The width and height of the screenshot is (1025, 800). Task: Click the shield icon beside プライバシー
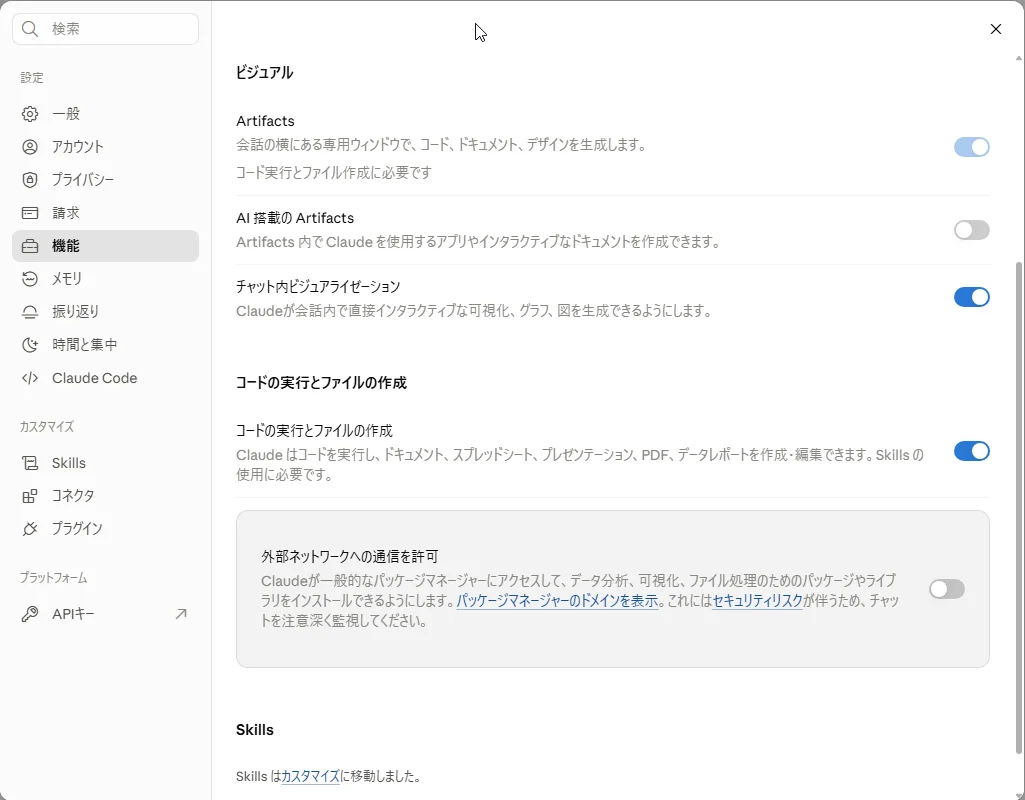tap(30, 180)
